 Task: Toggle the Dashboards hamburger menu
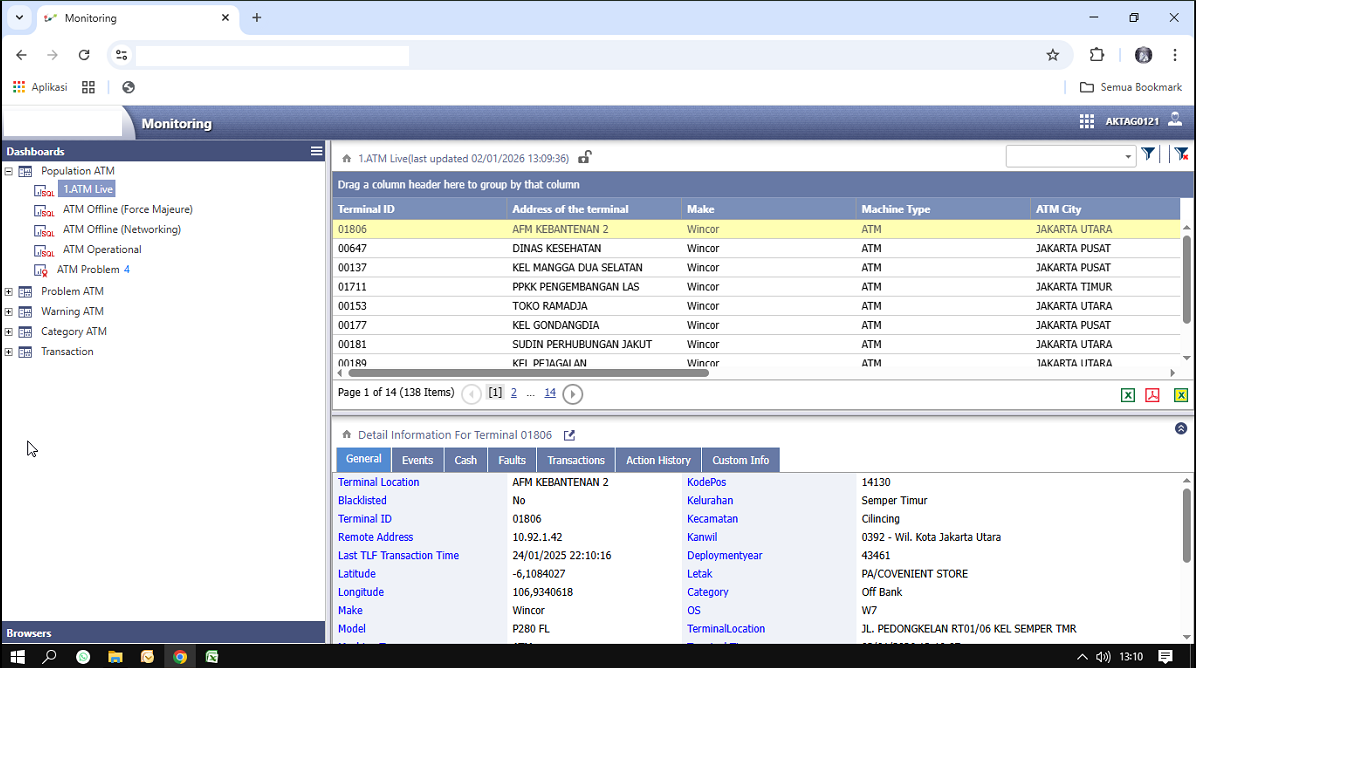[x=316, y=151]
